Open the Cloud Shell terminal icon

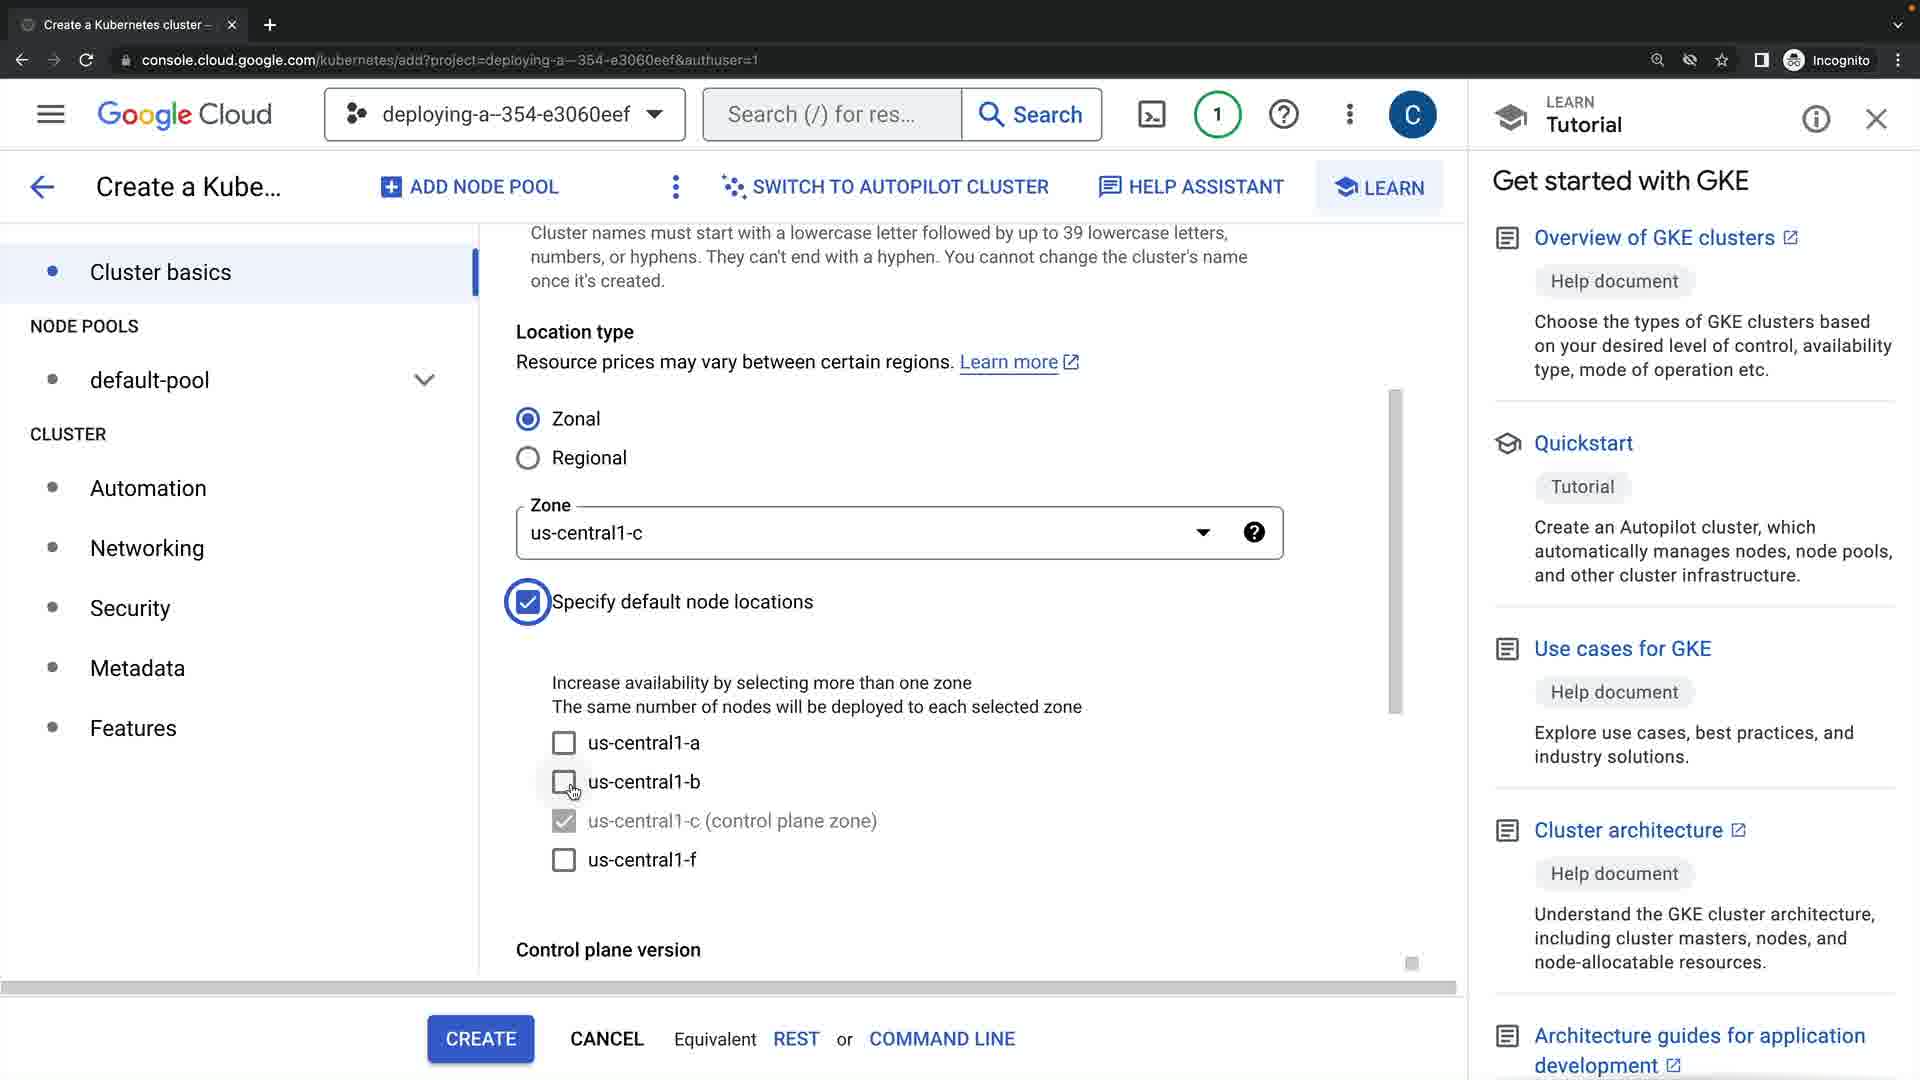(1152, 115)
